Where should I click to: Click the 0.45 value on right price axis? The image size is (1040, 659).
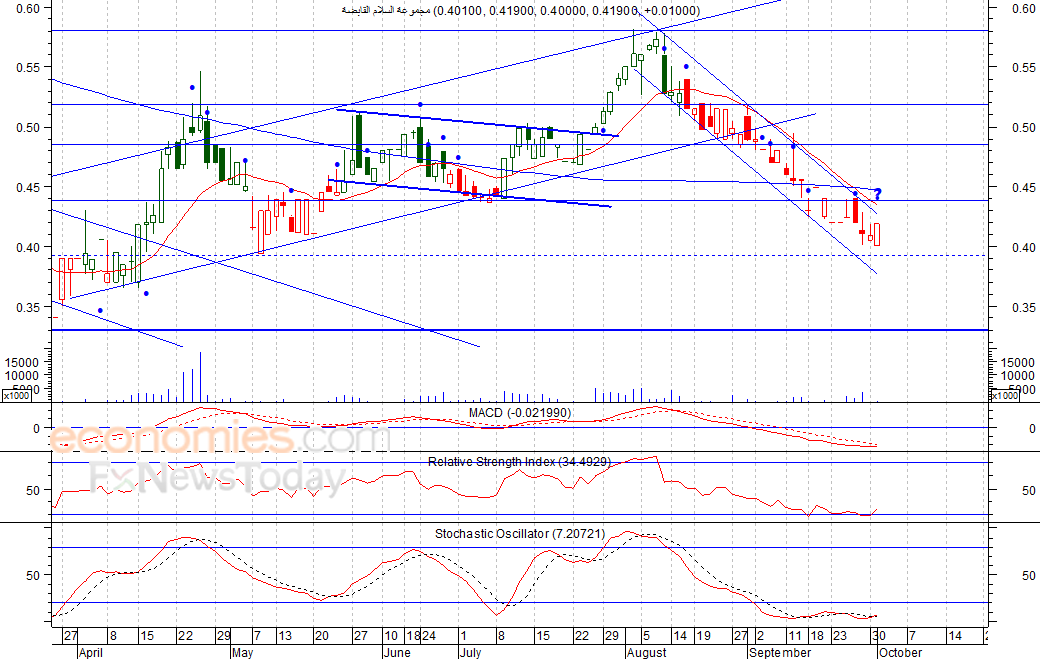point(1023,188)
